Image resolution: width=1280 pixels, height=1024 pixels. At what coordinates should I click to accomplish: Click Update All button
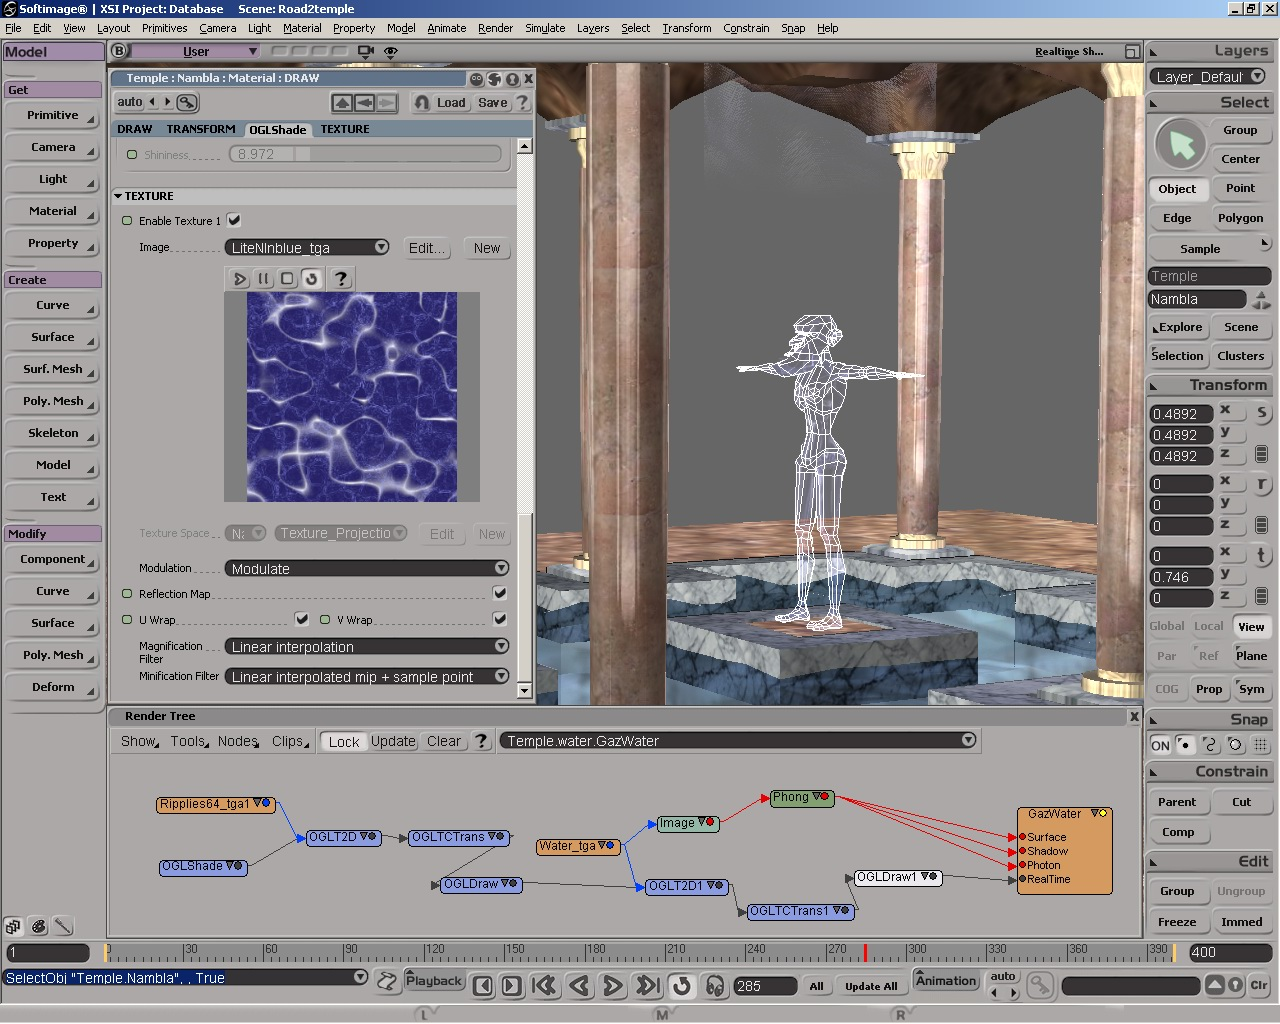click(x=871, y=986)
